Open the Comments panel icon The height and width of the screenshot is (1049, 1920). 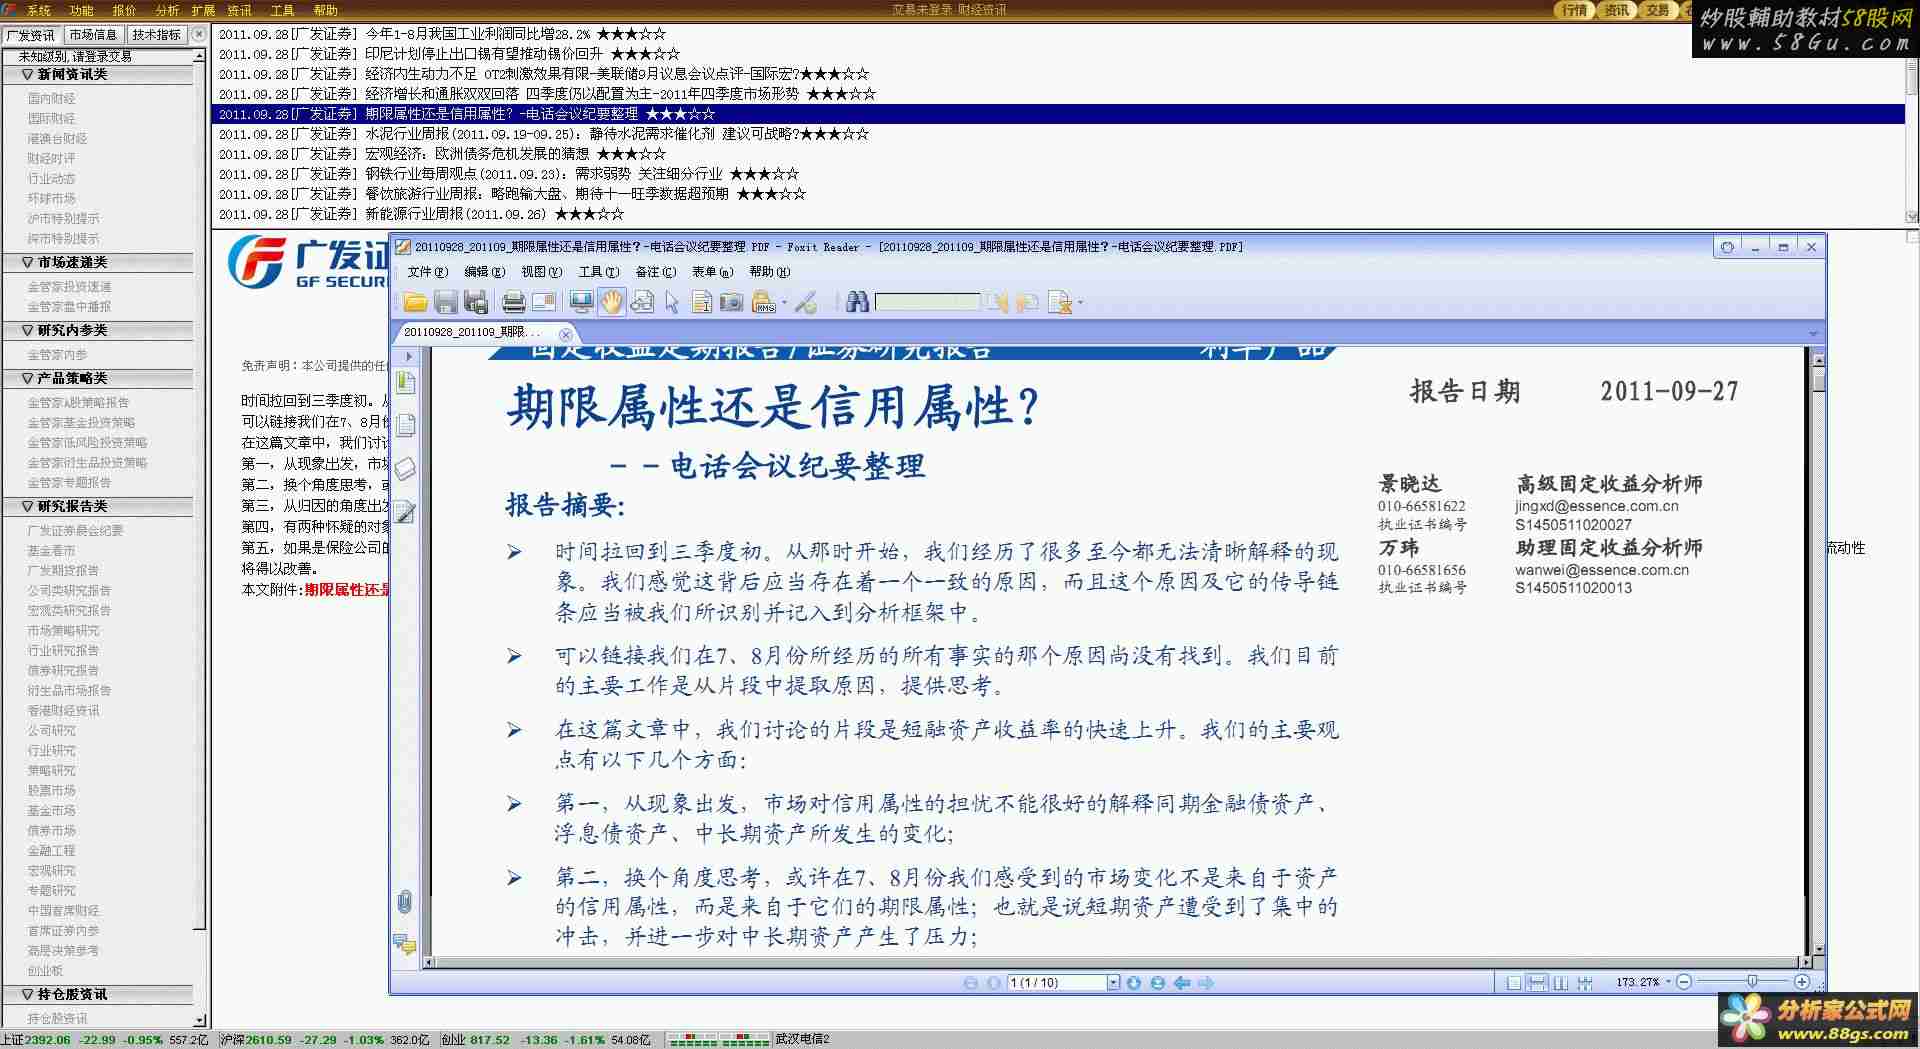(405, 944)
